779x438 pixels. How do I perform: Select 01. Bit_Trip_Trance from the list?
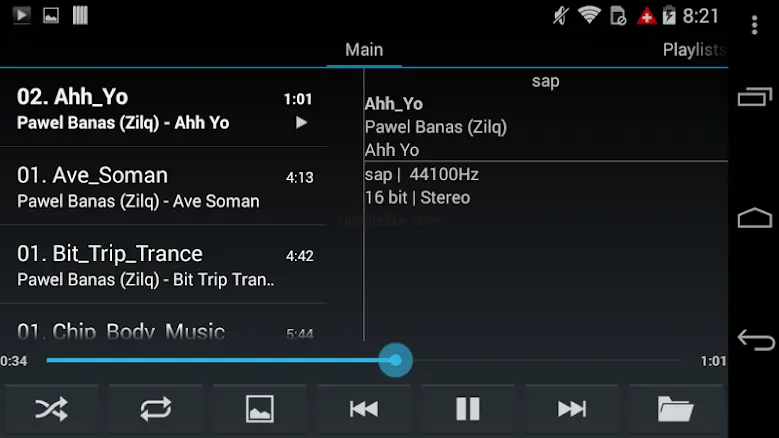point(163,265)
